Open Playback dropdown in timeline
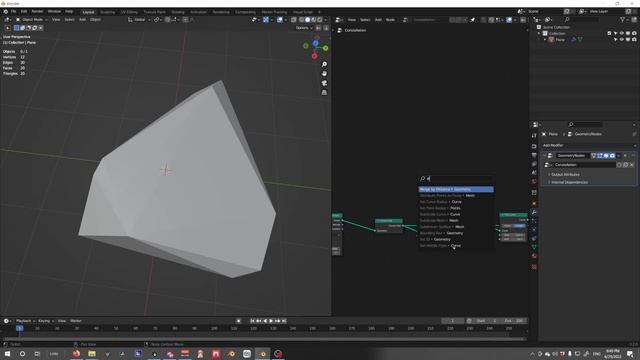This screenshot has height=360, width=640. point(25,321)
